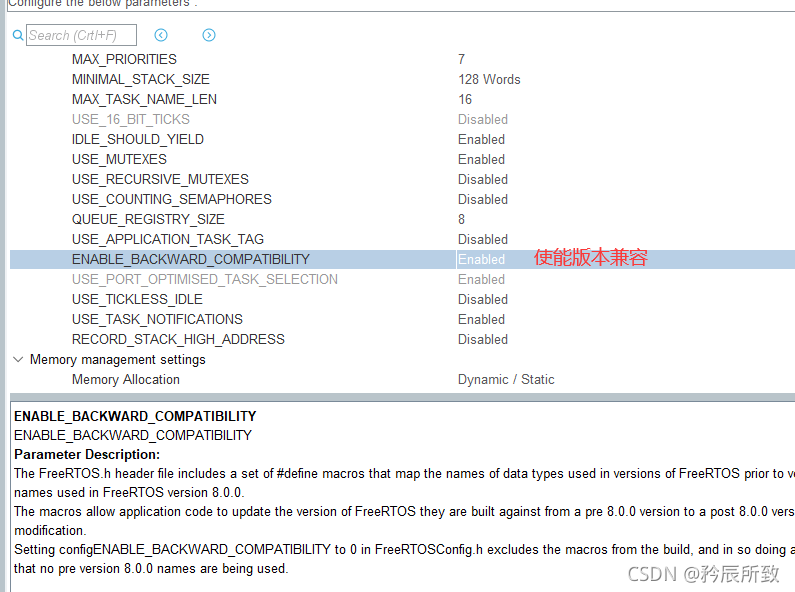Open USE_MUTEXES Enabled dropdown
This screenshot has width=795, height=592.
pos(481,159)
